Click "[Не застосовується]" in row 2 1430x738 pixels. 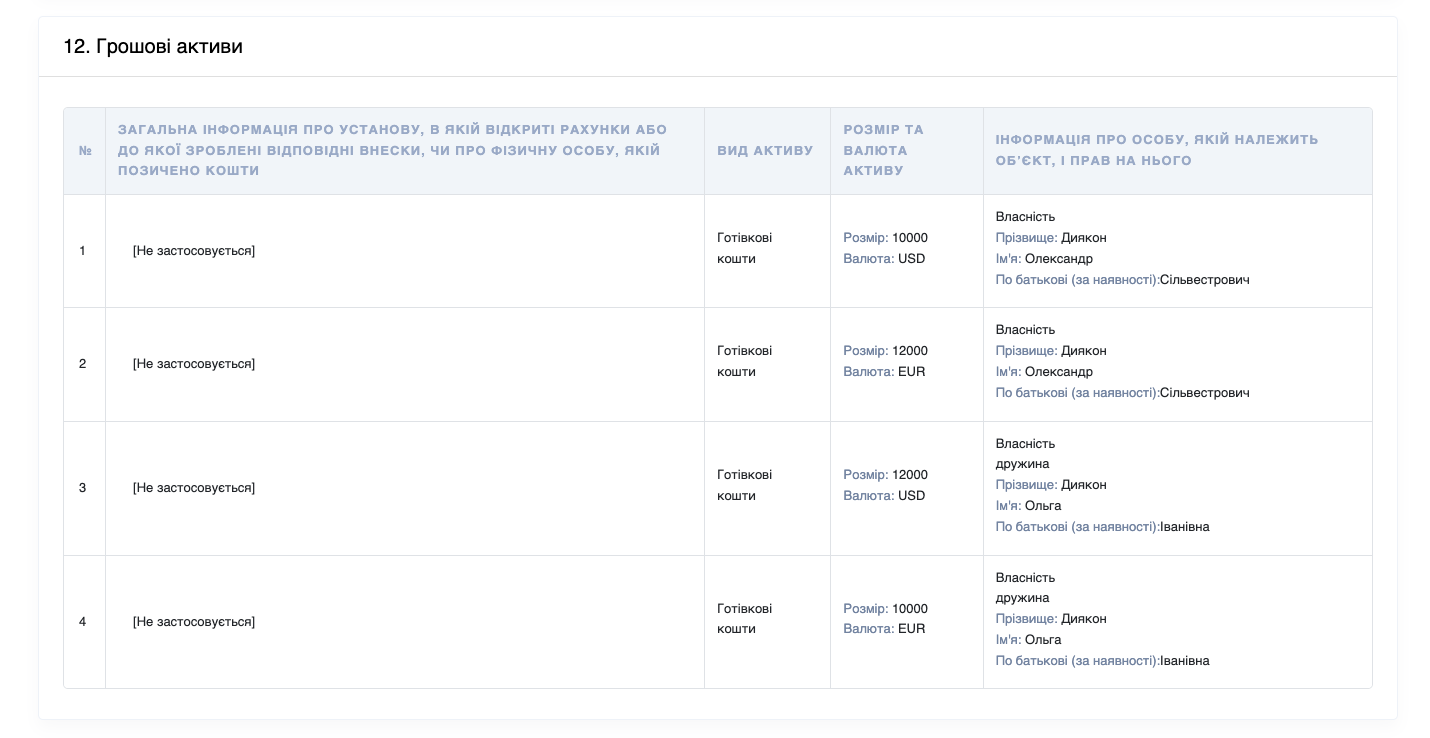[x=194, y=364]
